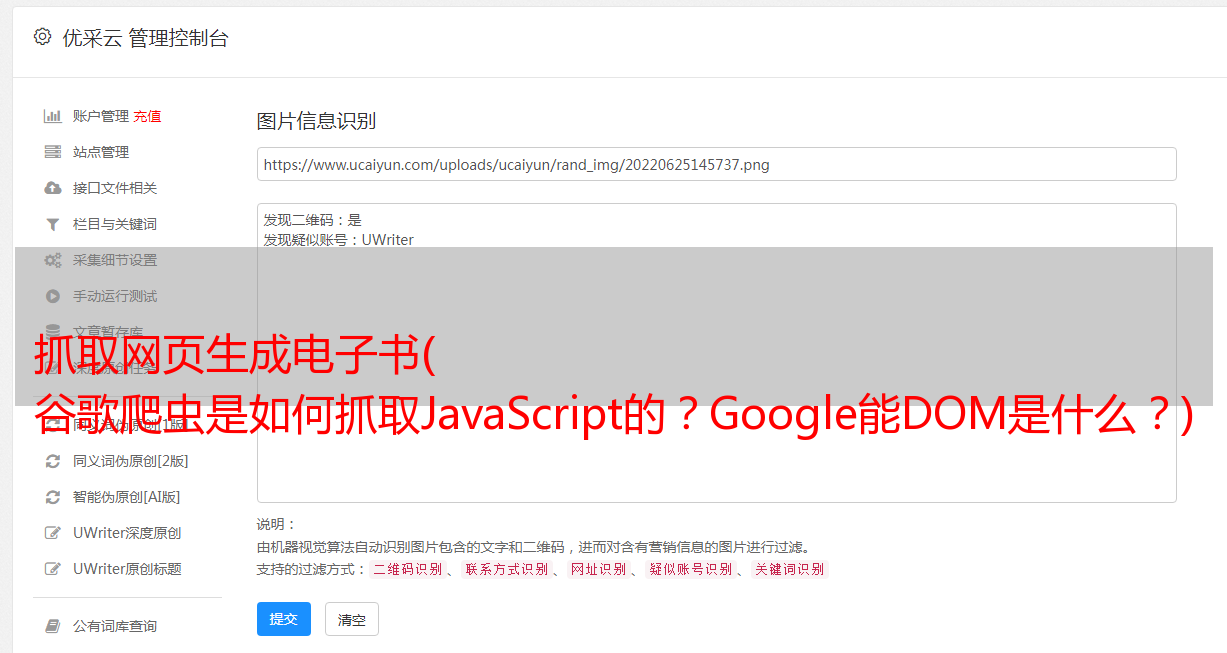Open 站点管理 in the sidebar
This screenshot has width=1227, height=653.
pos(101,152)
